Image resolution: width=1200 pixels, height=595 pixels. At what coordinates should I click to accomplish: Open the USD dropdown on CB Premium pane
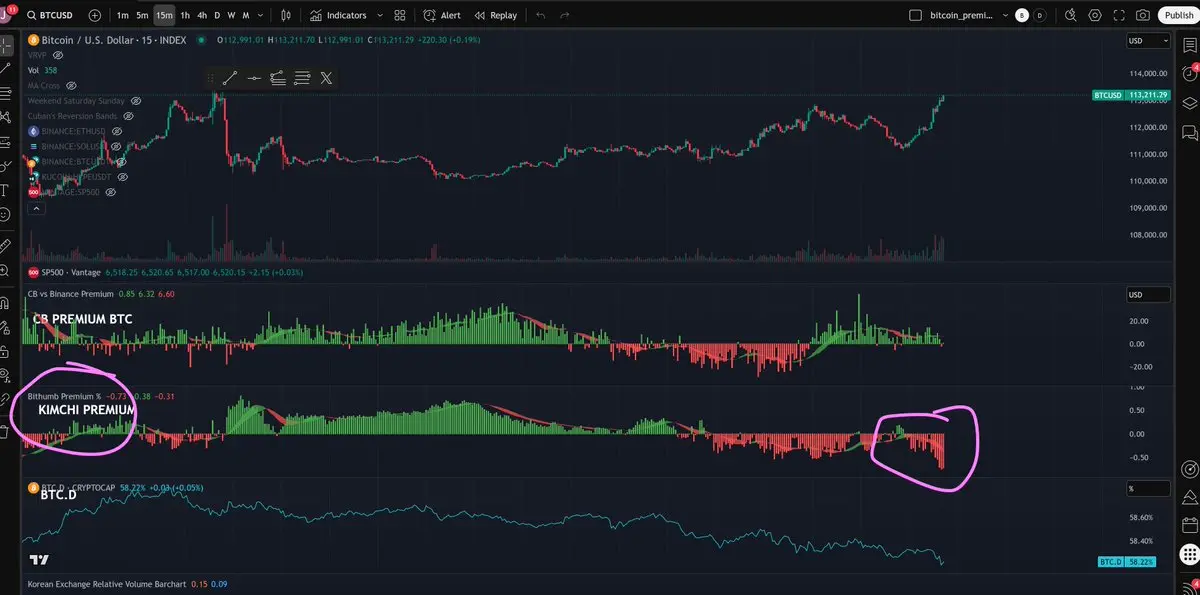(x=1147, y=294)
